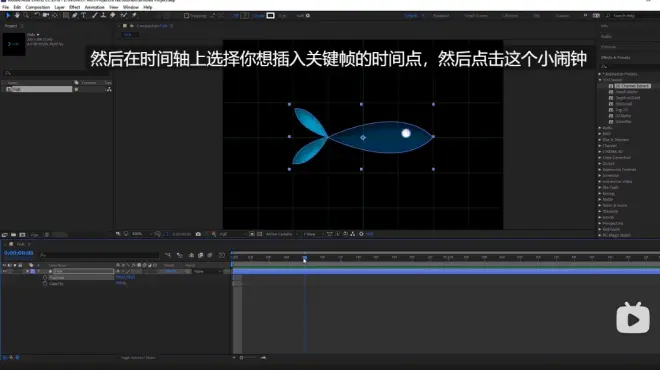The image size is (660, 370).
Task: Select the Puppet Pin tool
Action: [134, 16]
